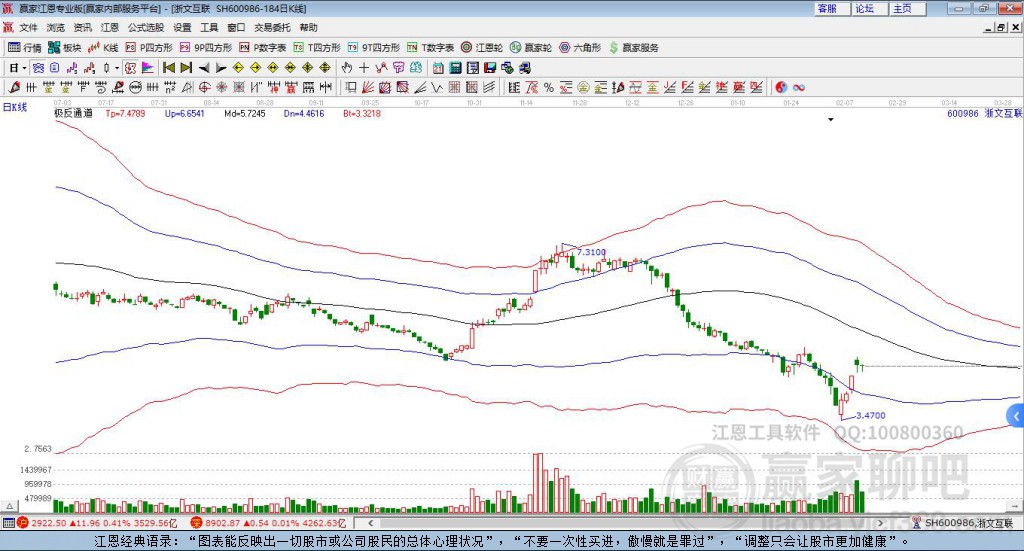Open the 公式选股 menu
Image resolution: width=1024 pixels, height=551 pixels.
pyautogui.click(x=146, y=27)
